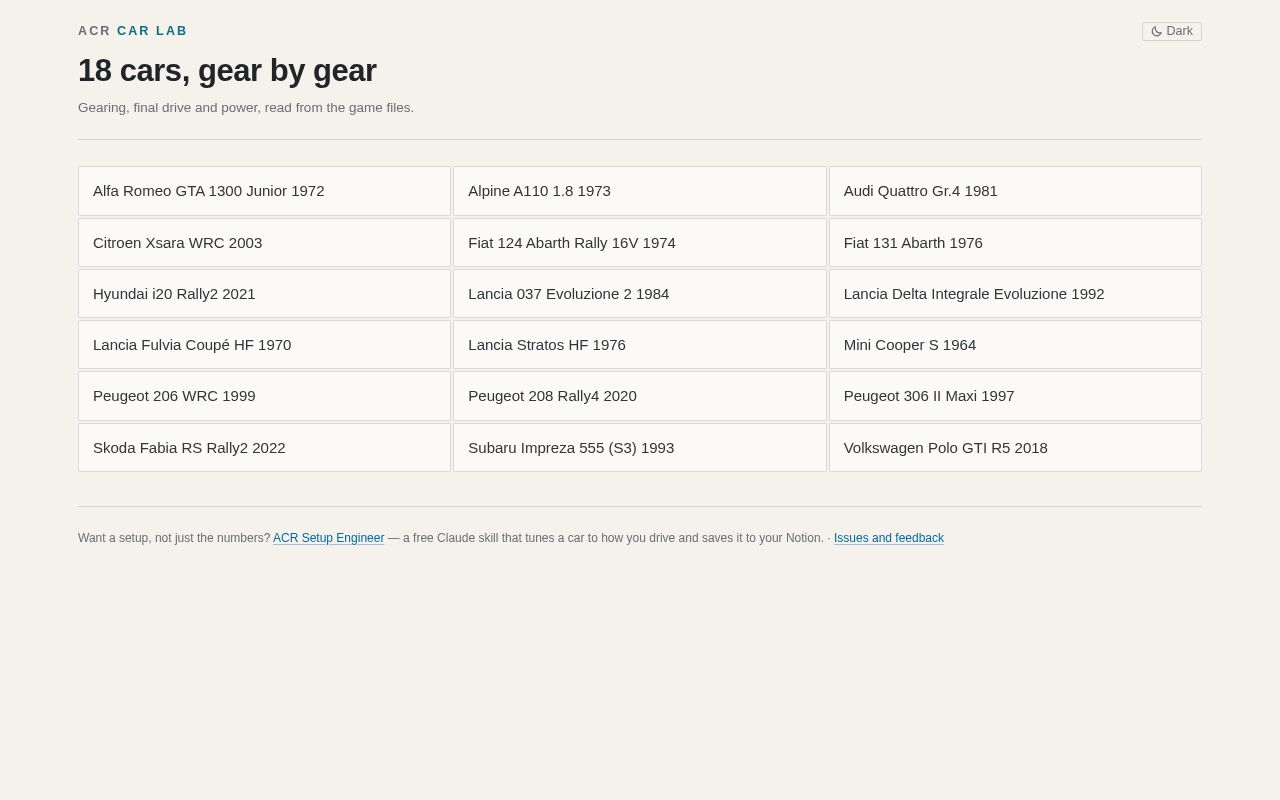This screenshot has height=800, width=1280.
Task: Open Alfa Romeo GTA 1300 Junior 1972
Action: coord(265,191)
